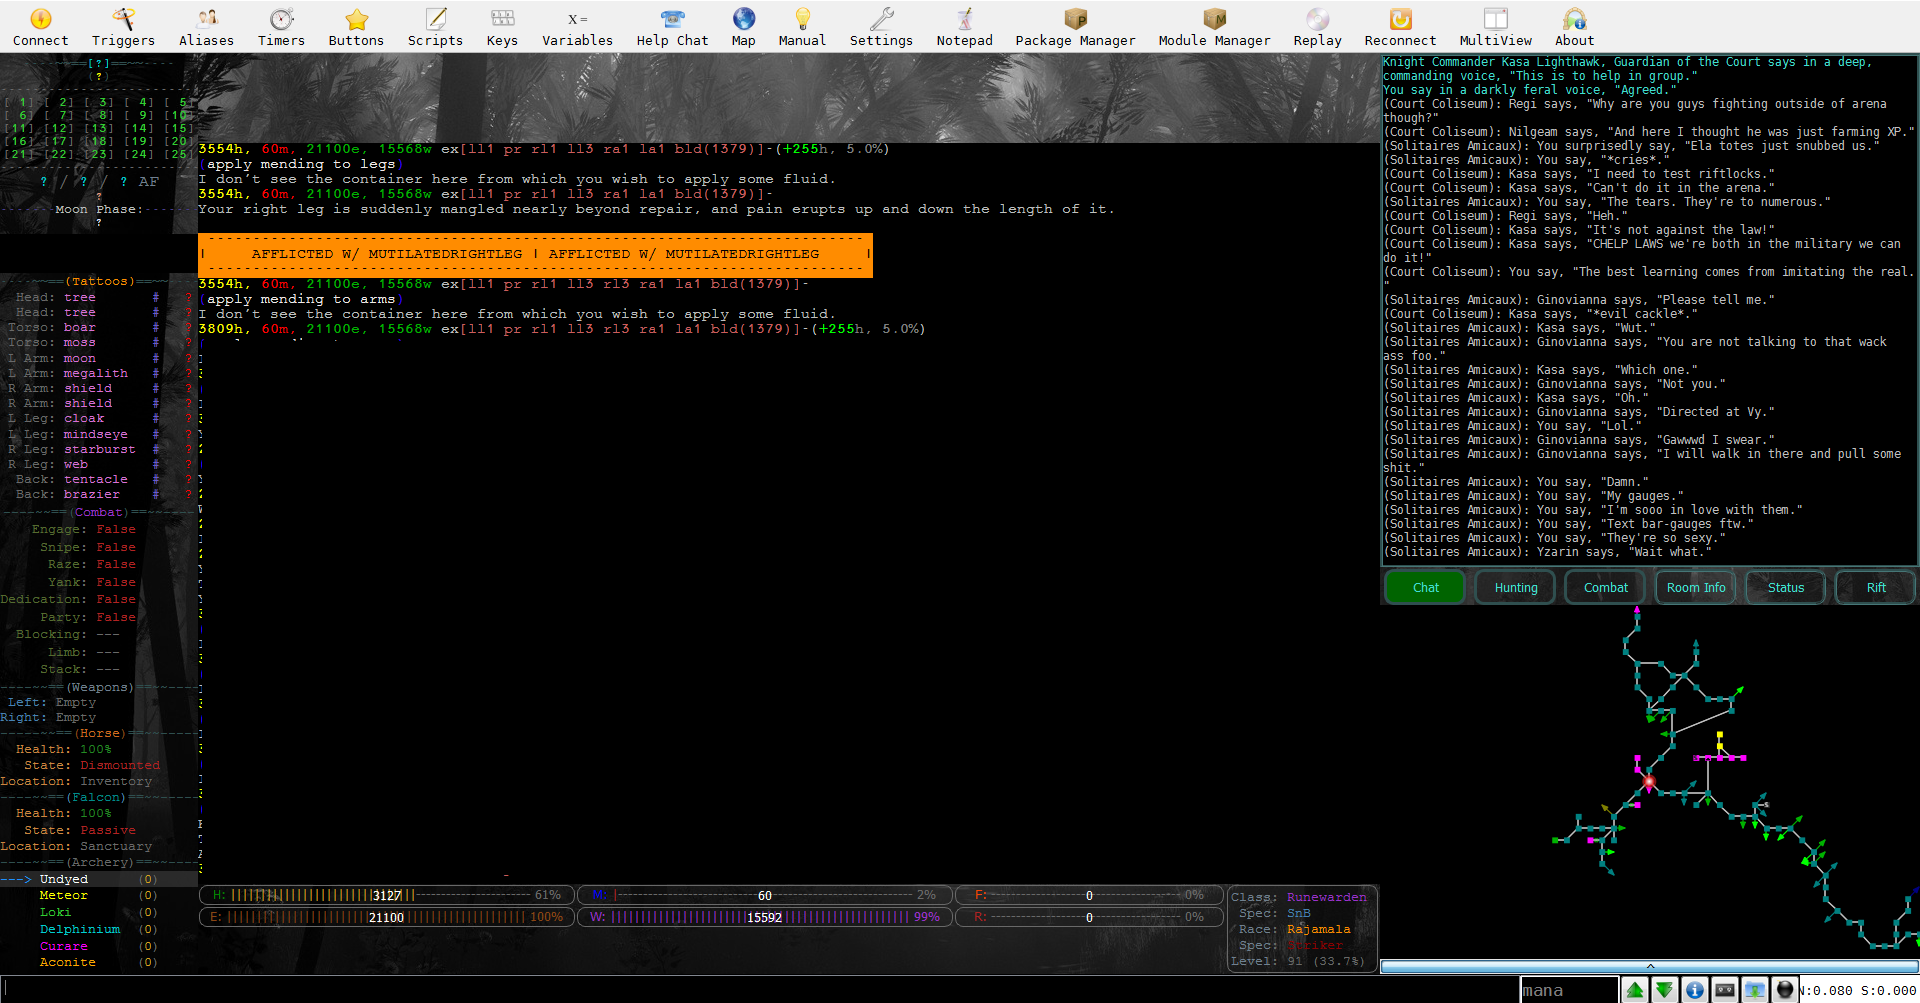Toggle the replay recording cassette icon
The height and width of the screenshot is (1003, 1920).
click(x=1725, y=990)
